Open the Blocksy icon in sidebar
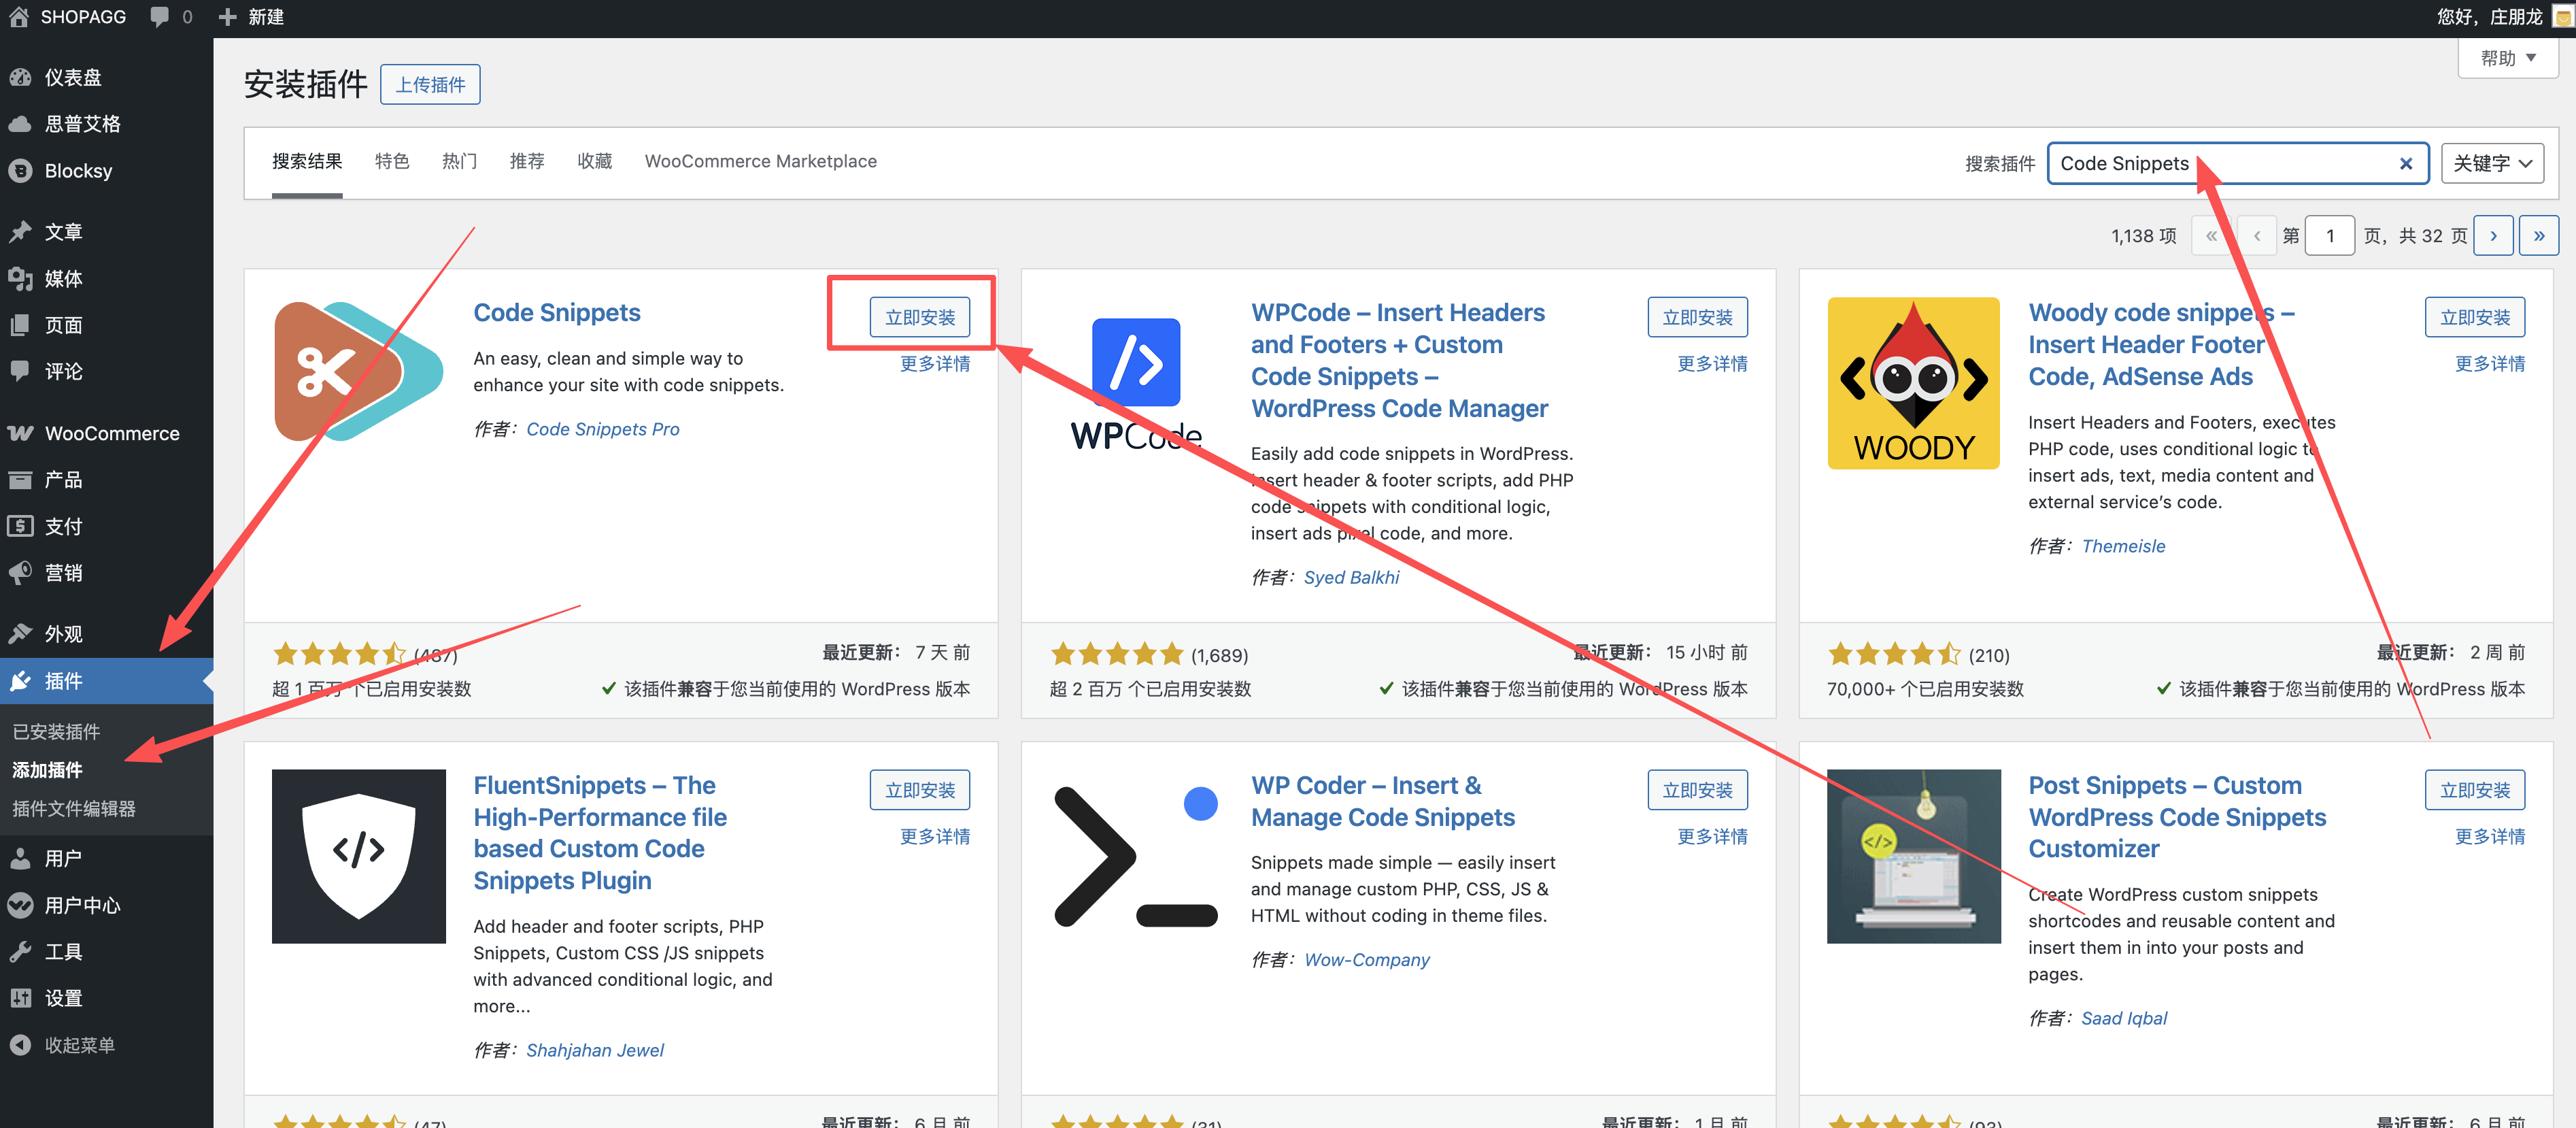This screenshot has height=1128, width=2576. [20, 171]
